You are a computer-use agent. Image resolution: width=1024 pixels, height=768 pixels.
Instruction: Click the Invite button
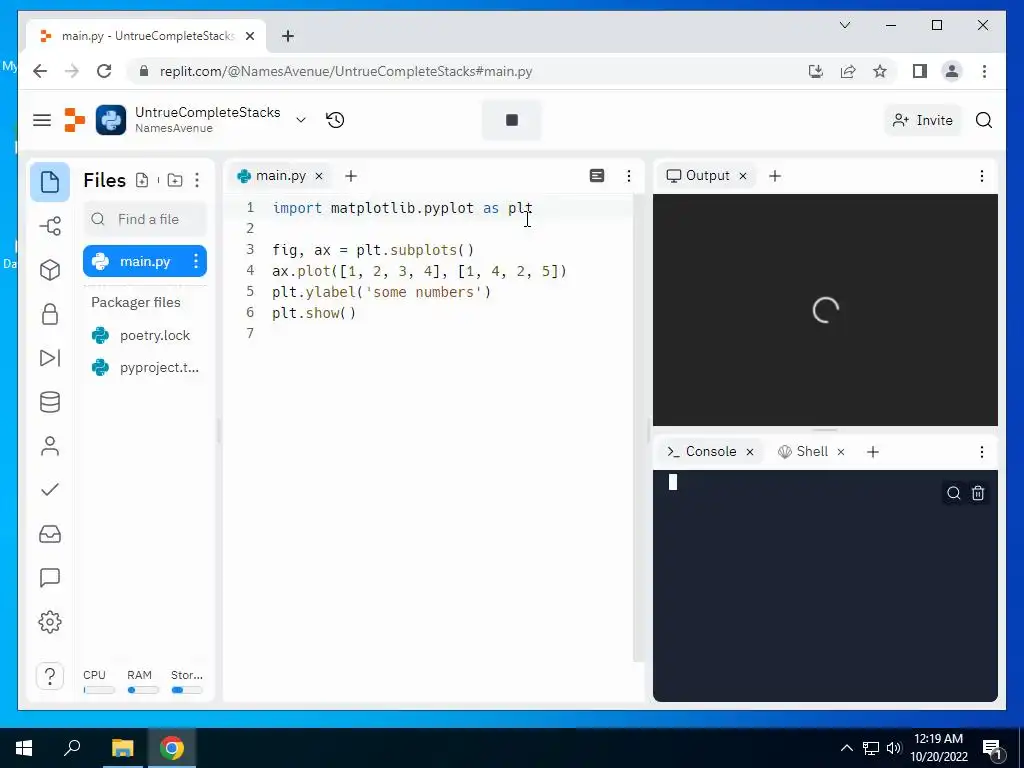[923, 120]
